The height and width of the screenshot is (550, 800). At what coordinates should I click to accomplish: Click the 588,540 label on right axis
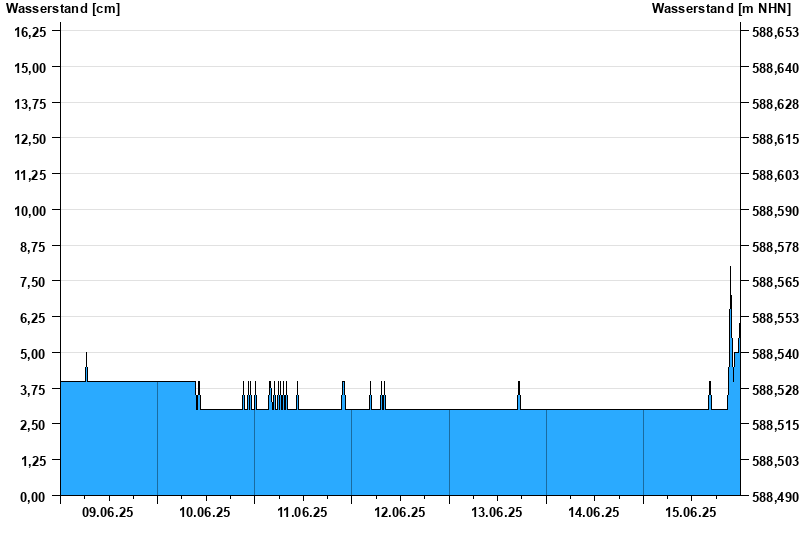point(776,354)
